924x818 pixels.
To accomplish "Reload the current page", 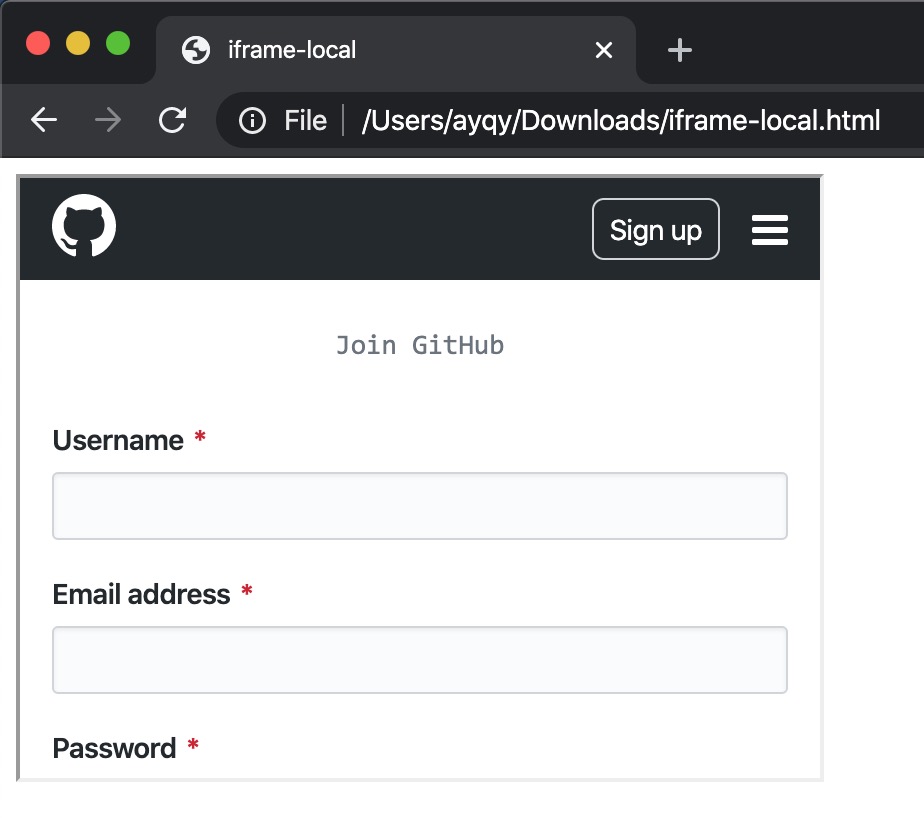I will click(x=173, y=121).
